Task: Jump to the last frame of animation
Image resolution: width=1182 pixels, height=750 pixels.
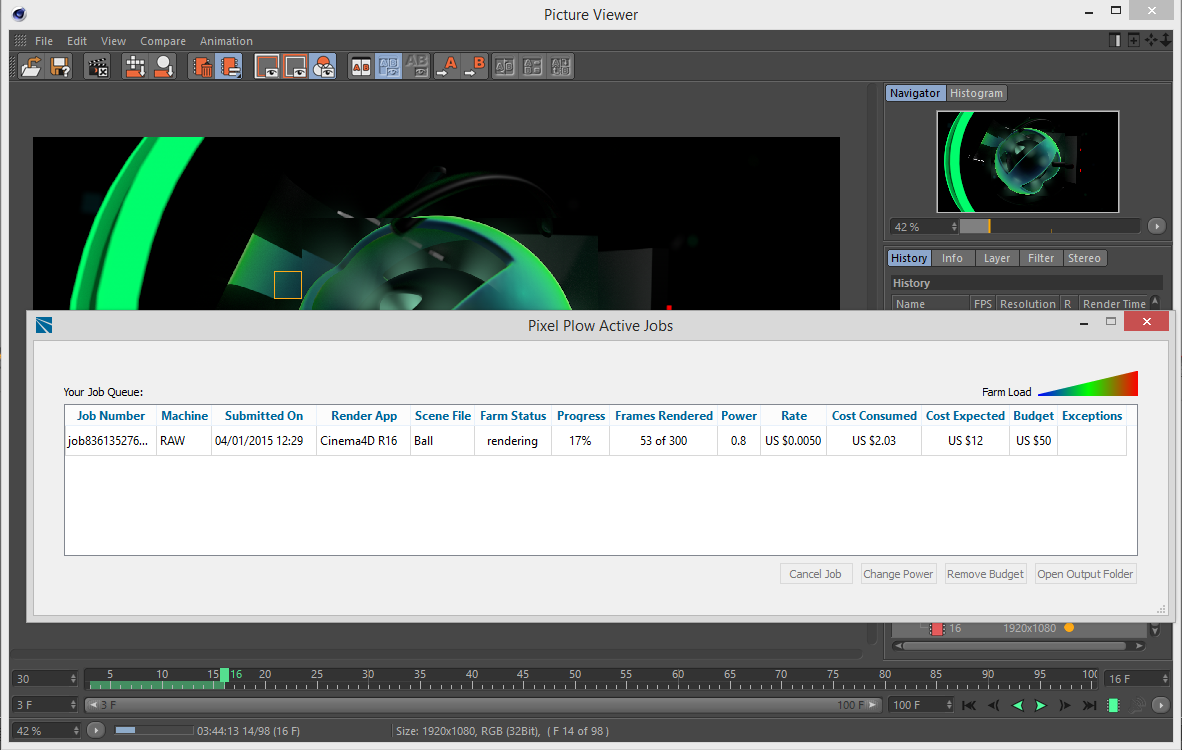Action: [x=1087, y=705]
